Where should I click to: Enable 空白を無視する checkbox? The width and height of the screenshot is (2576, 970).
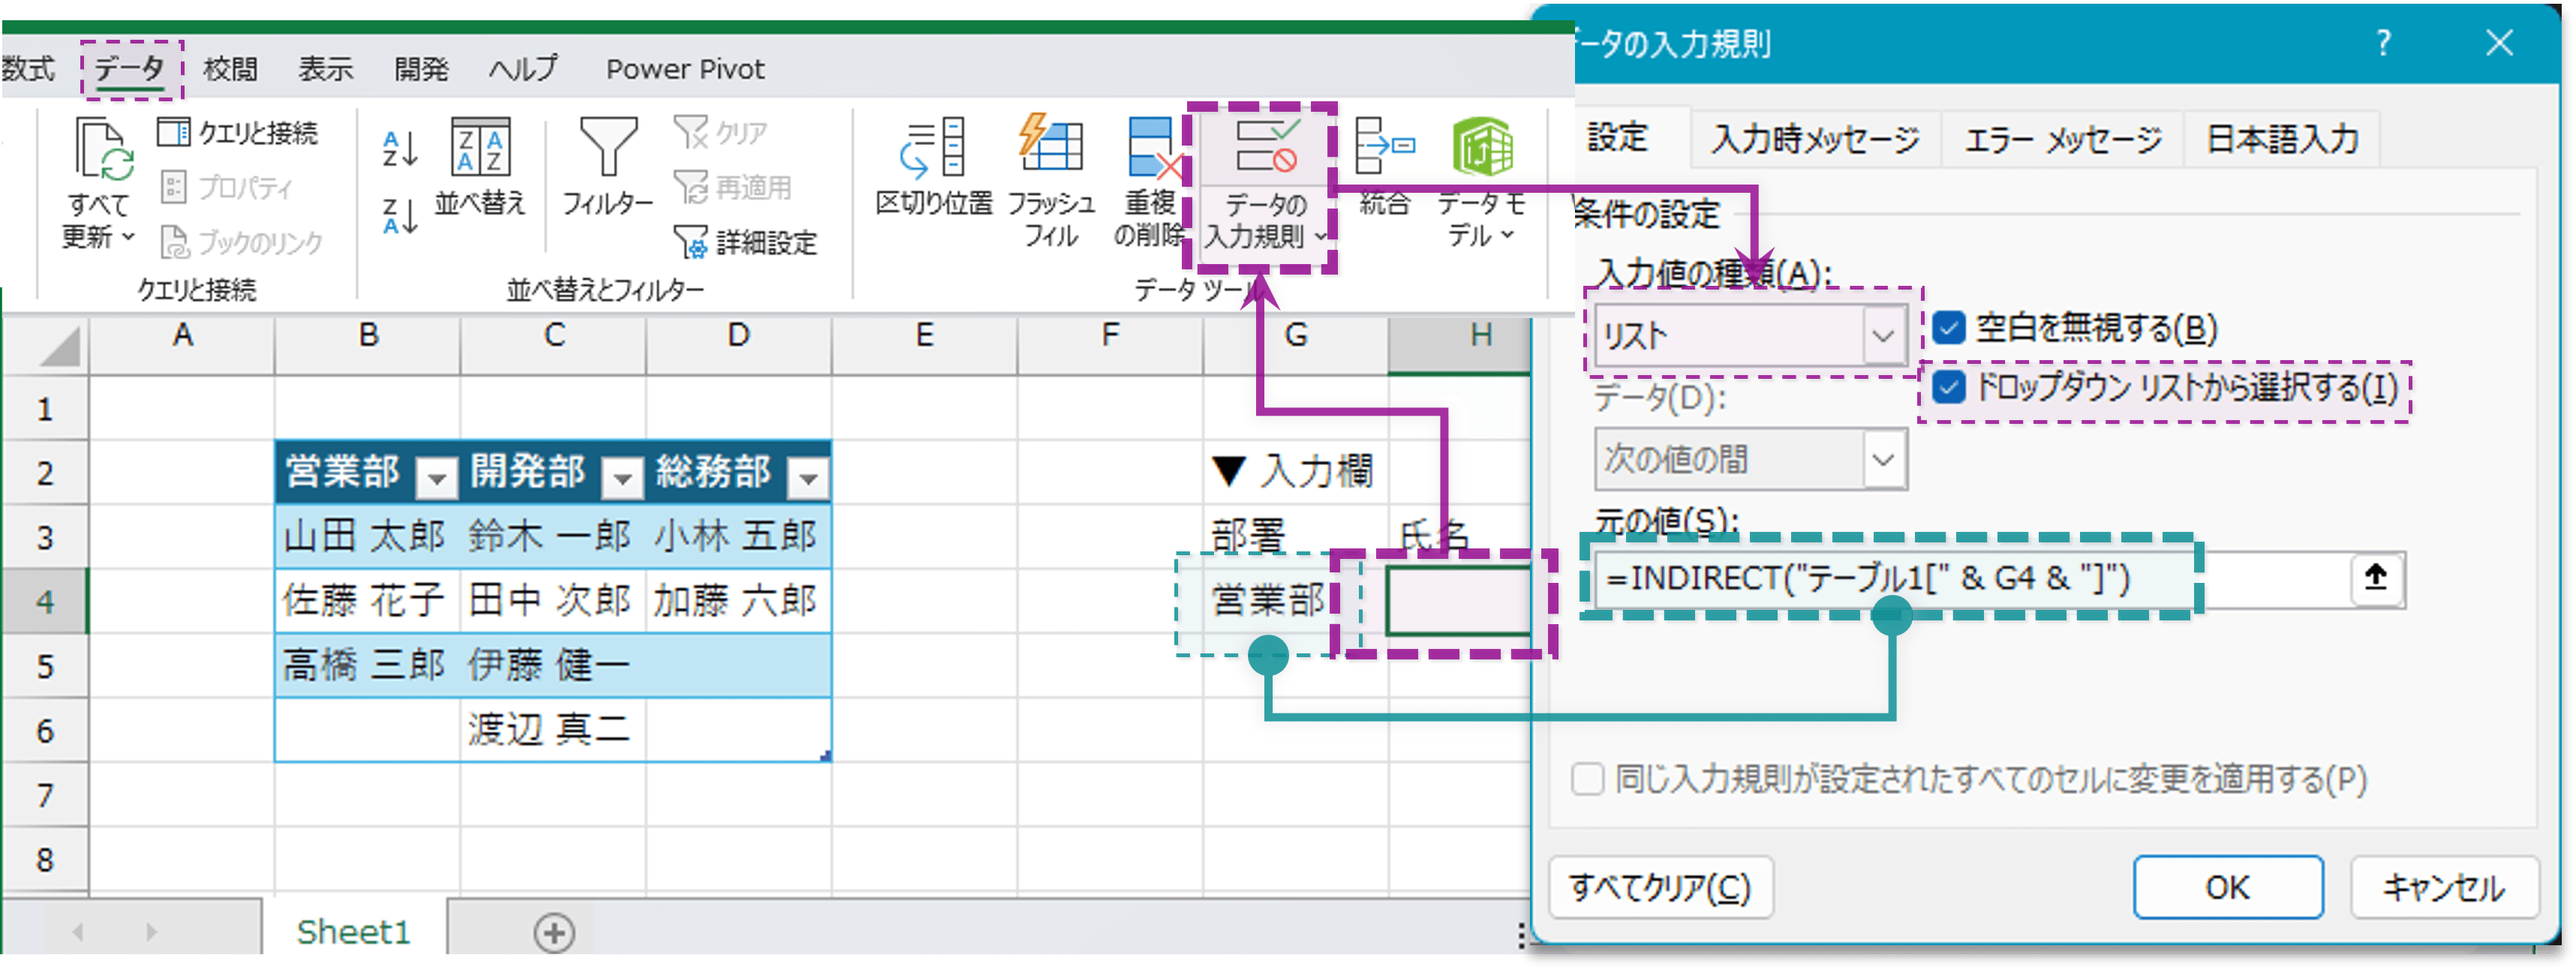pos(1948,328)
